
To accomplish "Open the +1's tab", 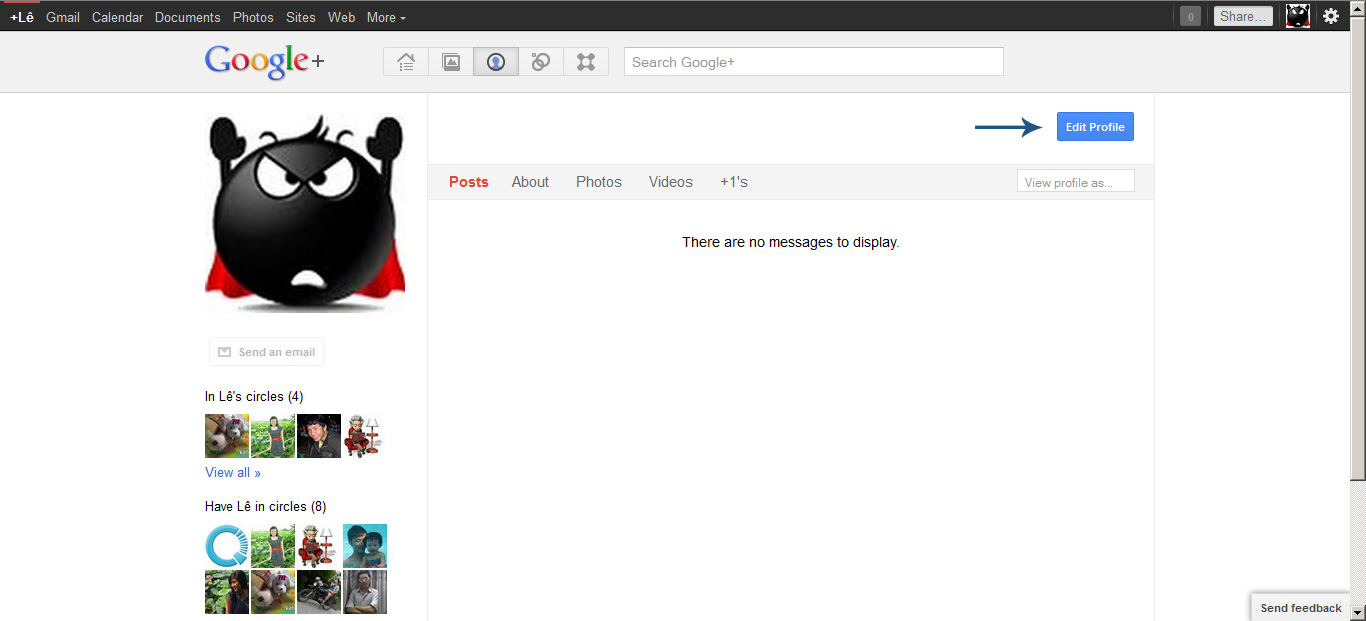I will pos(734,182).
